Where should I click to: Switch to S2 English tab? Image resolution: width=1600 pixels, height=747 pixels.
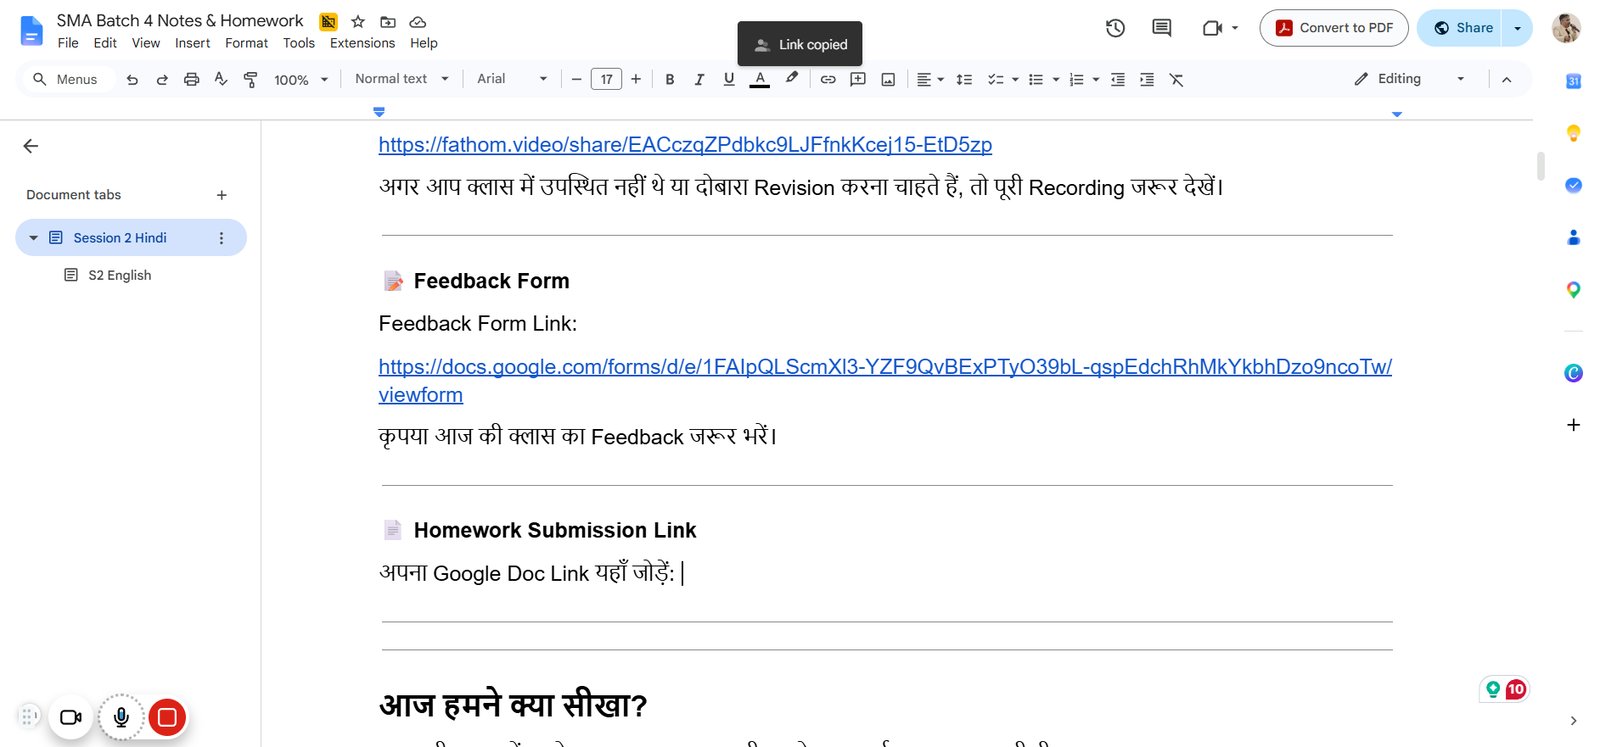(120, 275)
